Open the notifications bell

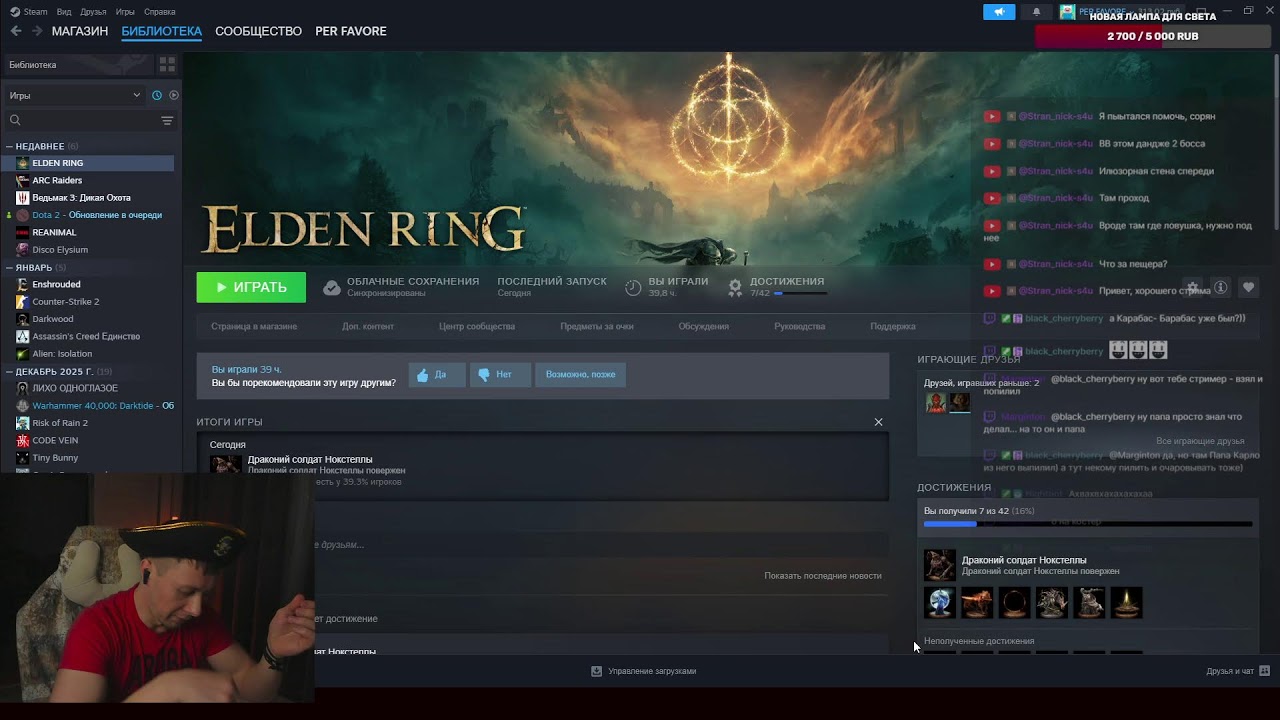click(1036, 12)
